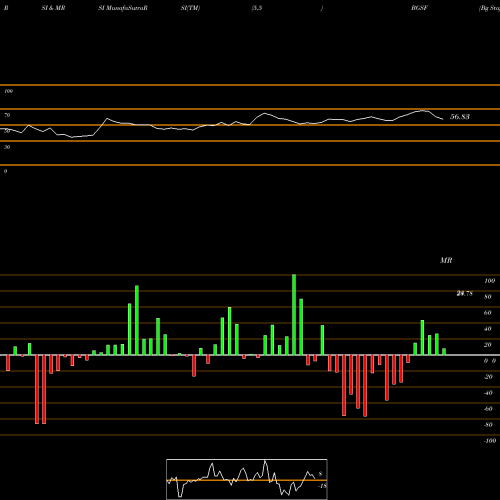This screenshot has height=500, width=500.
Task: Click the -80 label on MR scale
Action: click(x=488, y=425)
